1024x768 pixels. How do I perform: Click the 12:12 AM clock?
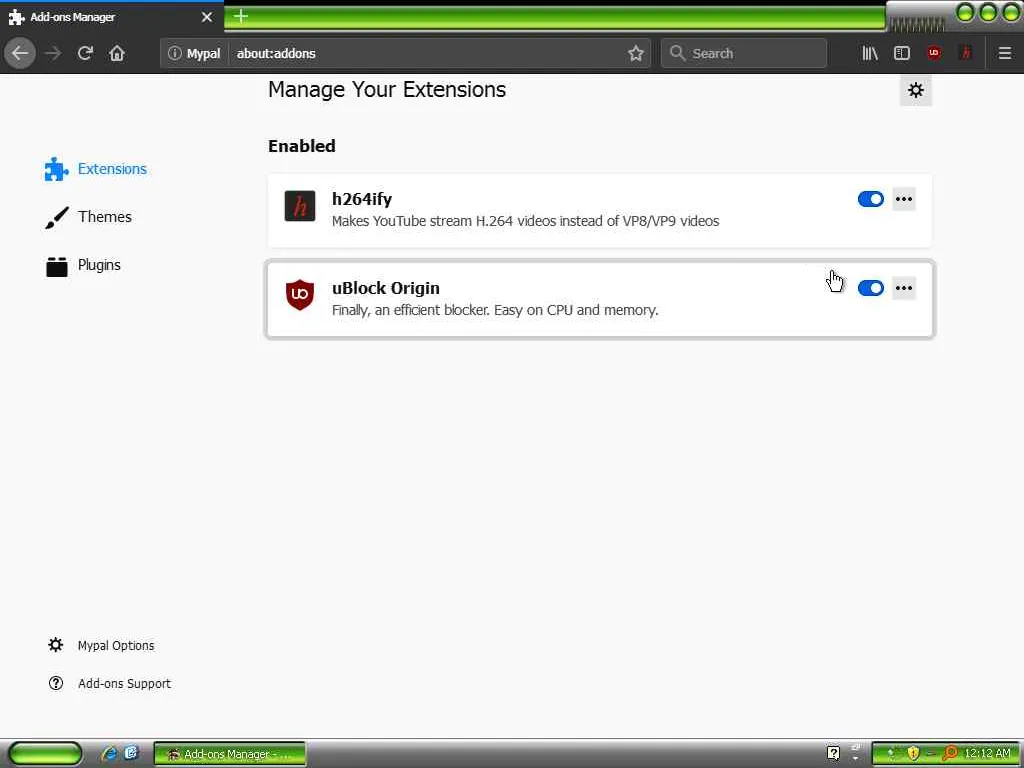(x=987, y=753)
